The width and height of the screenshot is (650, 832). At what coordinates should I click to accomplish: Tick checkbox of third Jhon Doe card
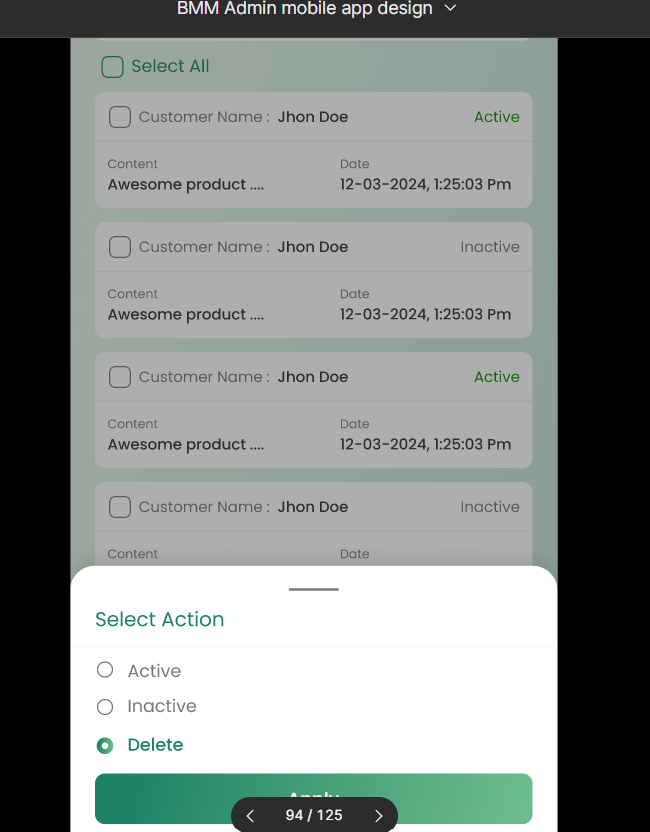point(120,377)
